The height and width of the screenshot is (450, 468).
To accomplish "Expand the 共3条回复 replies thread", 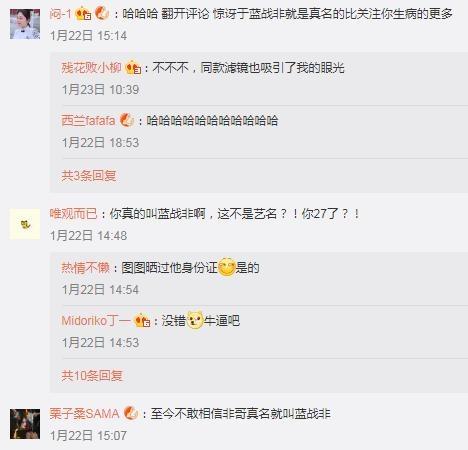I will [89, 176].
